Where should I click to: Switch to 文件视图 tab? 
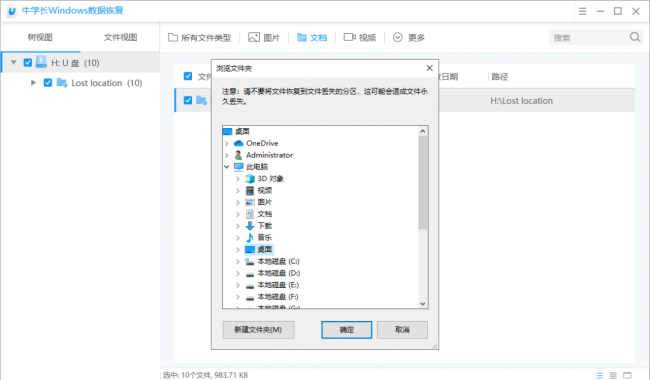(x=120, y=37)
